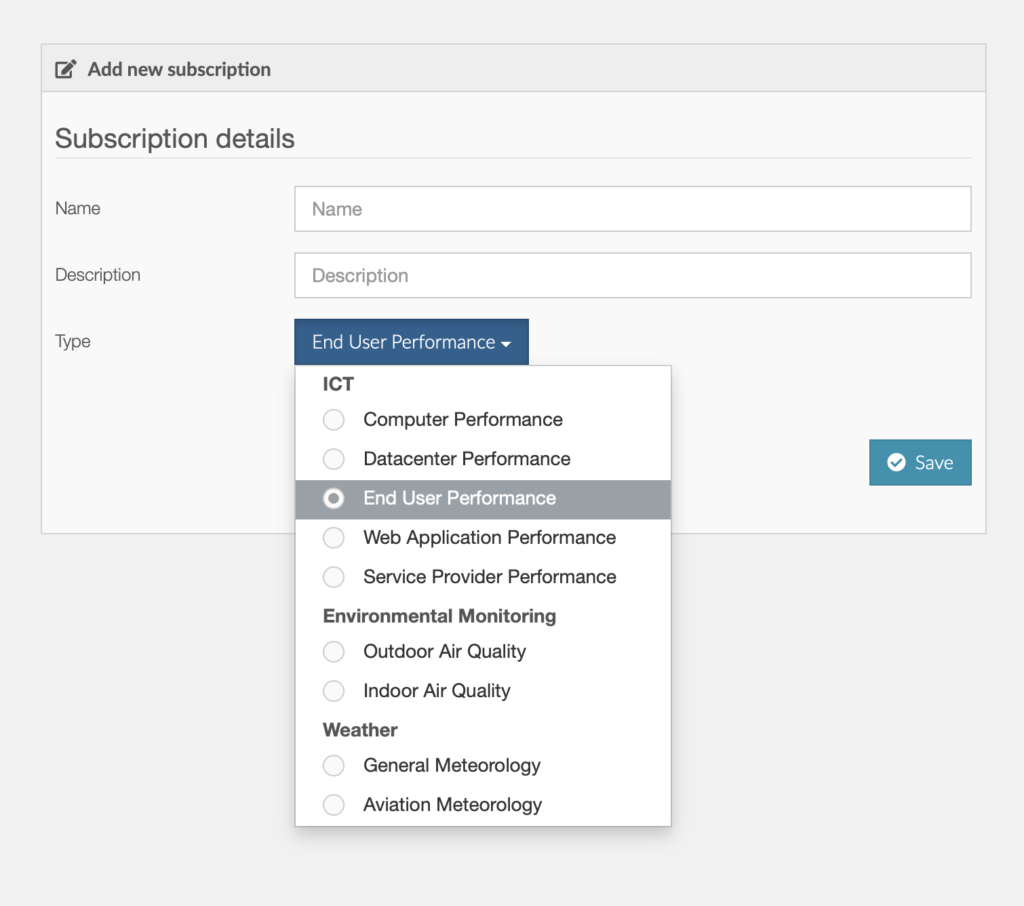
Task: Click the Subscription details heading
Action: point(175,138)
